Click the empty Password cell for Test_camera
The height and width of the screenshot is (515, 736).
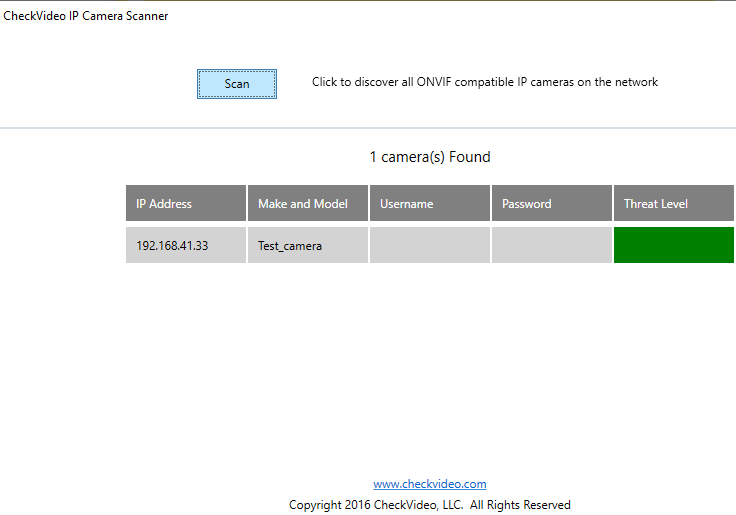[552, 245]
